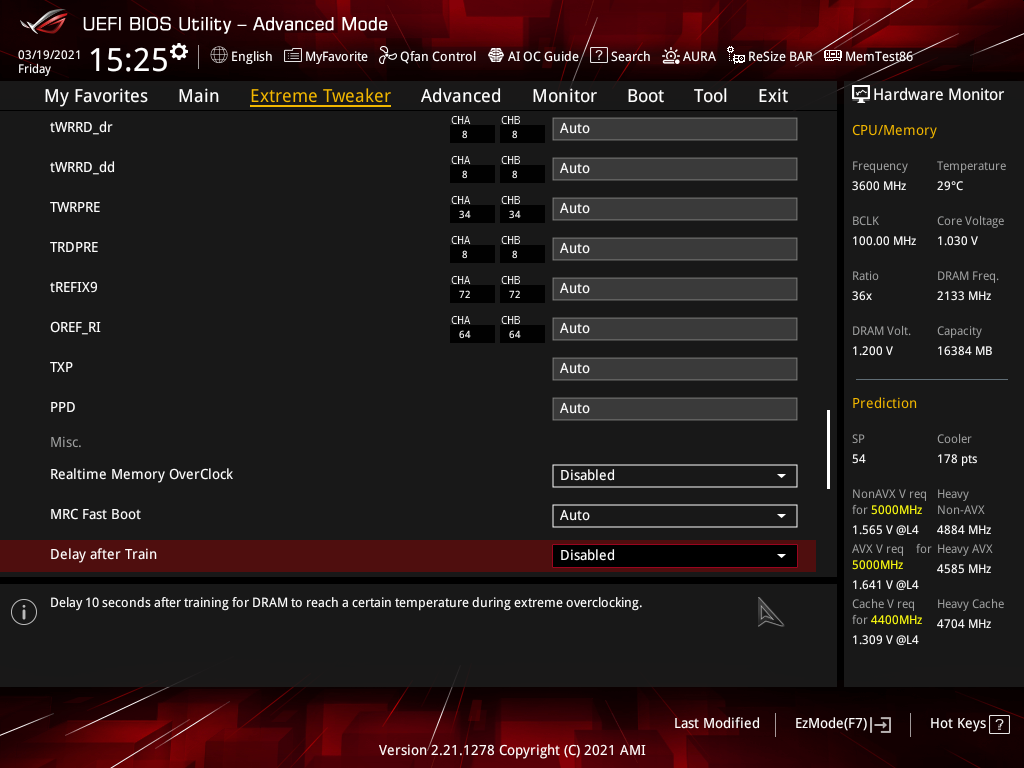The height and width of the screenshot is (768, 1024).
Task: Click the mouse cursor icon in help area
Action: pyautogui.click(x=770, y=613)
